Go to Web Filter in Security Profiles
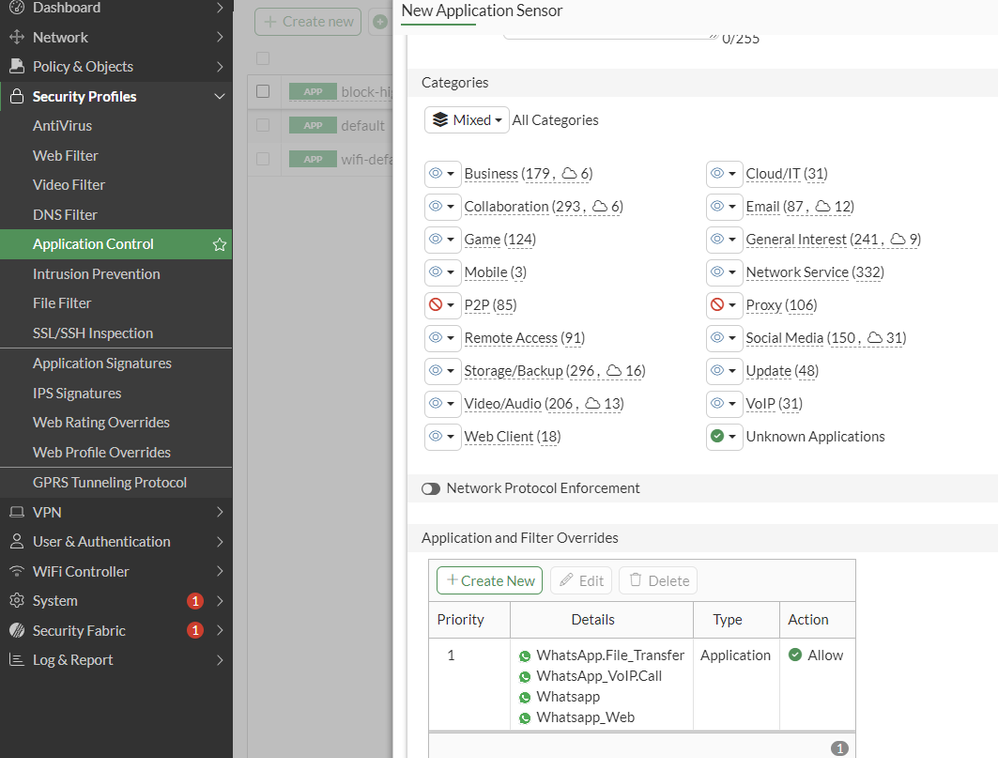Viewport: 998px width, 758px height. click(66, 156)
